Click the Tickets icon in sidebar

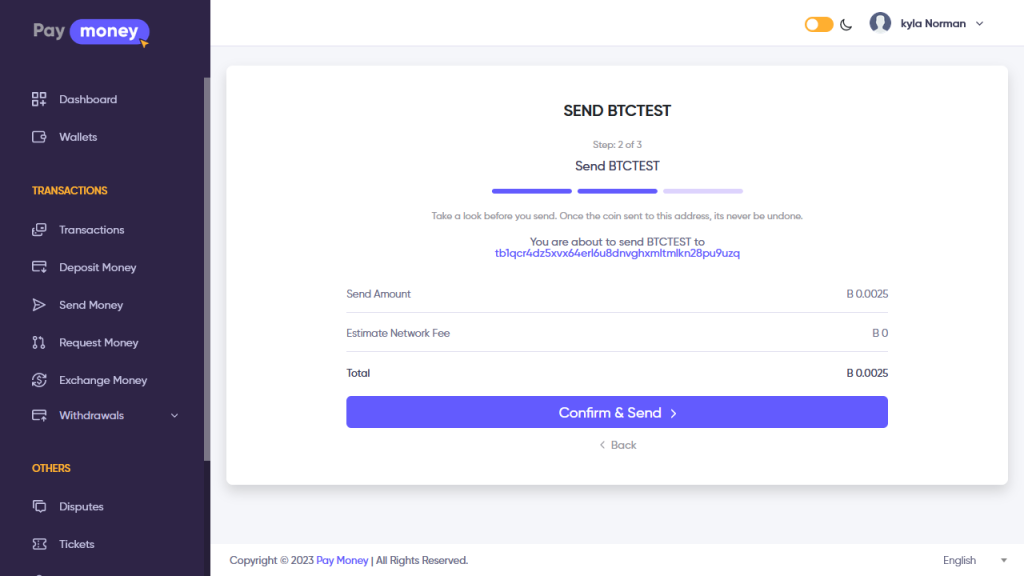click(x=39, y=544)
